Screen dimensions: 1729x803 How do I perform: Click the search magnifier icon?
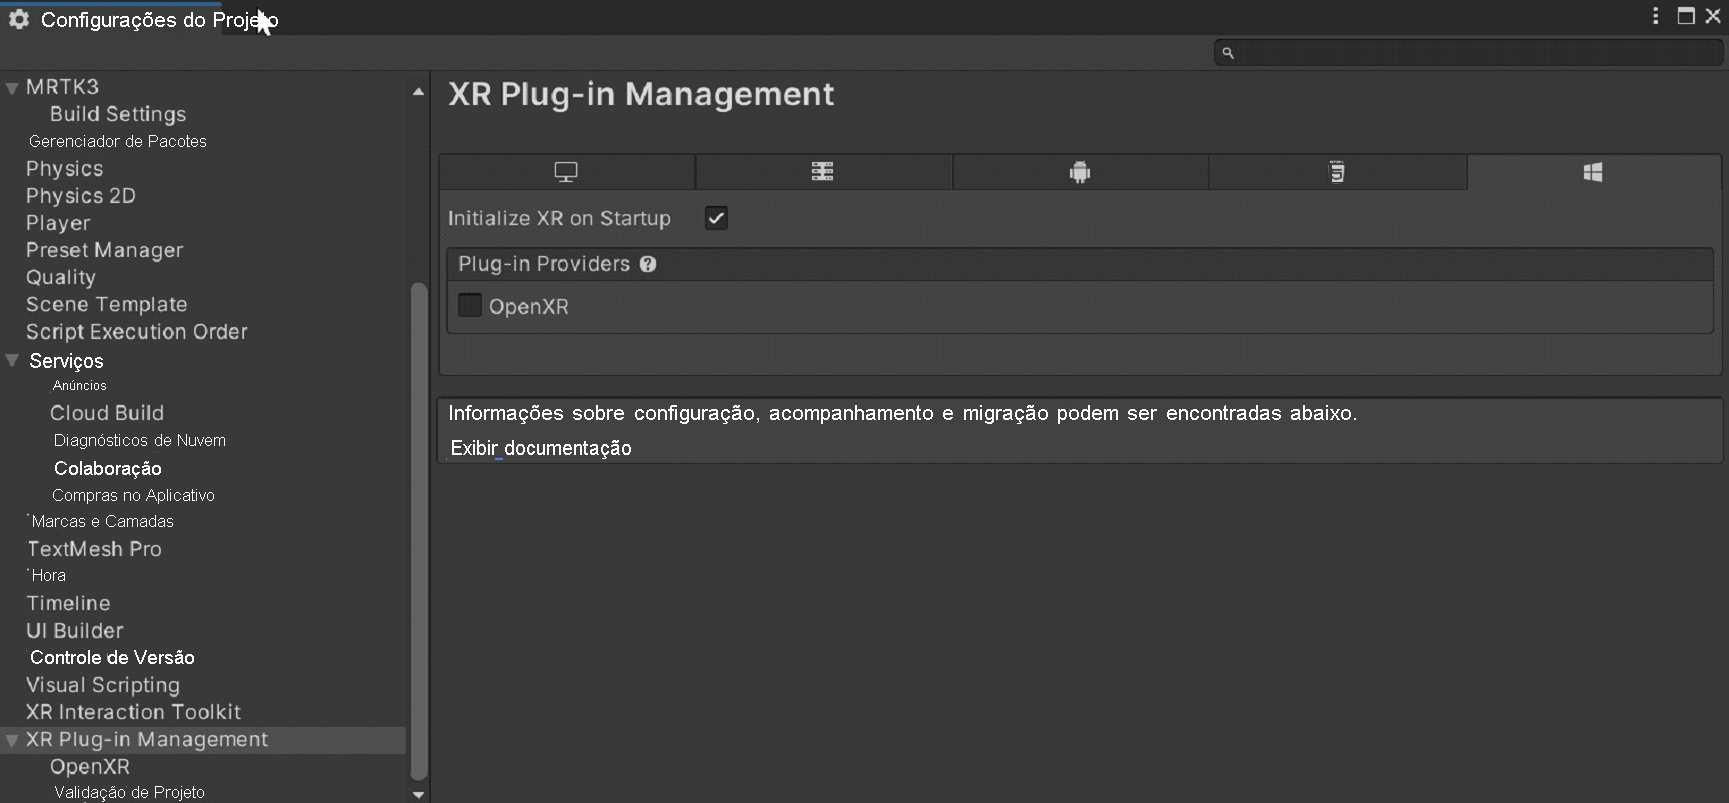point(1228,53)
